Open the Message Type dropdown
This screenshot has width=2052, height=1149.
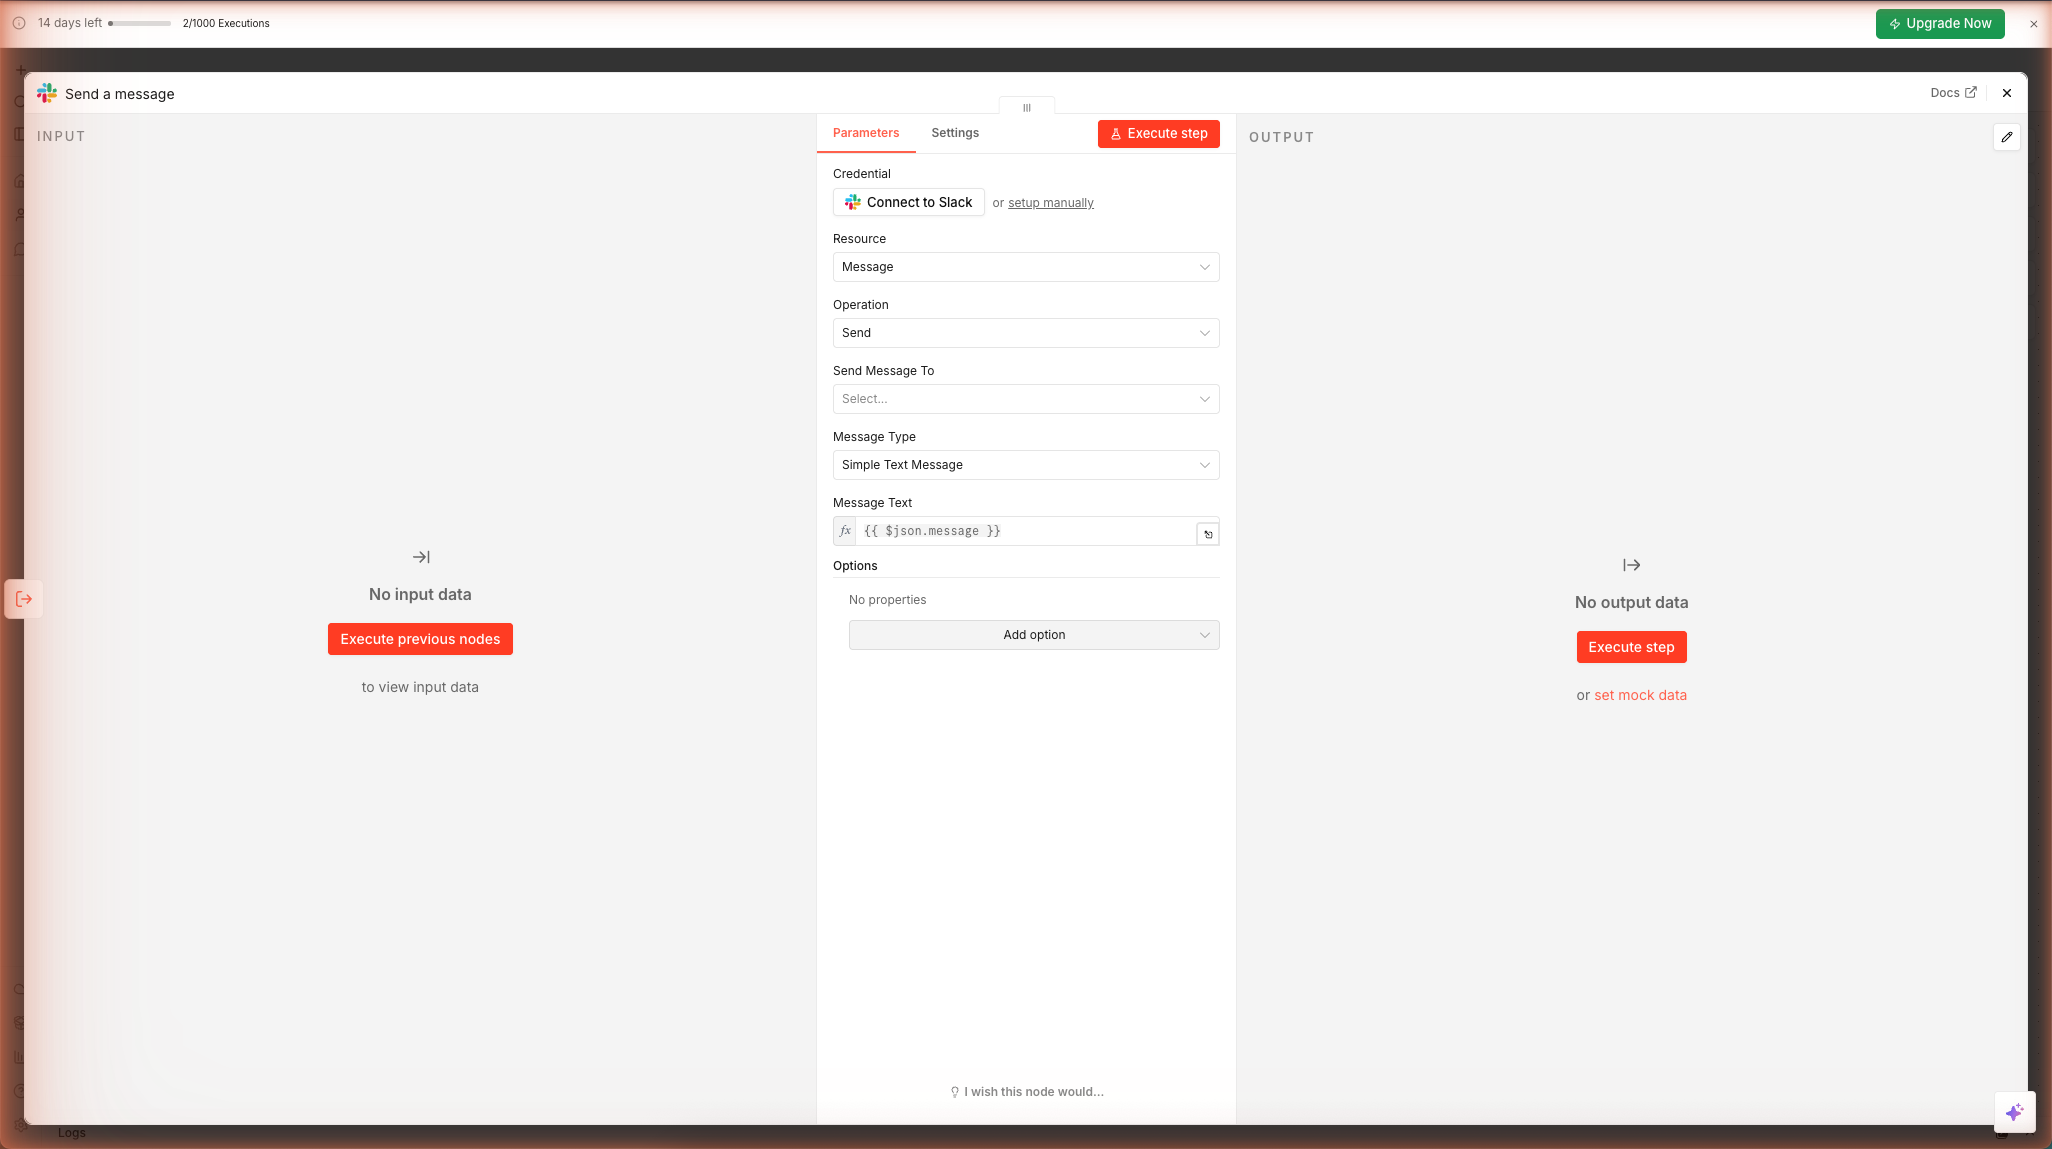(1025, 465)
